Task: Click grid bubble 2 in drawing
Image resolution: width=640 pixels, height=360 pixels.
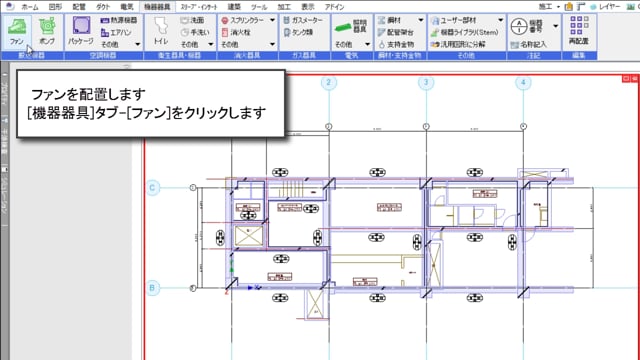Action: coord(329,82)
